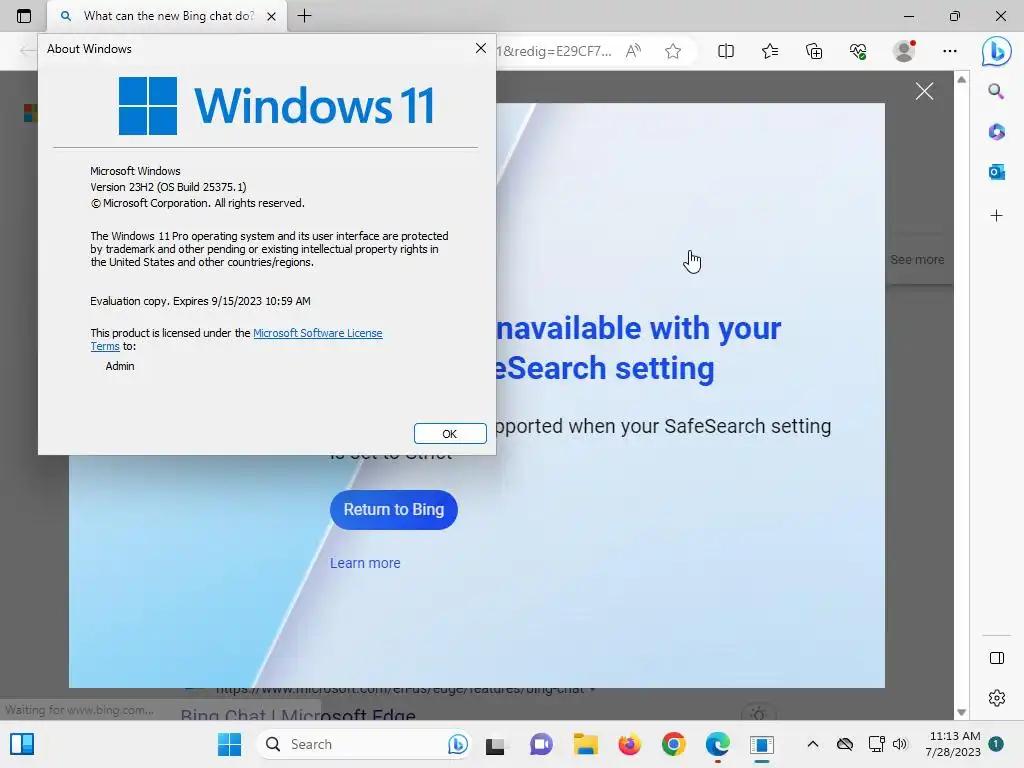
Task: Open notification center badge
Action: [x=996, y=743]
